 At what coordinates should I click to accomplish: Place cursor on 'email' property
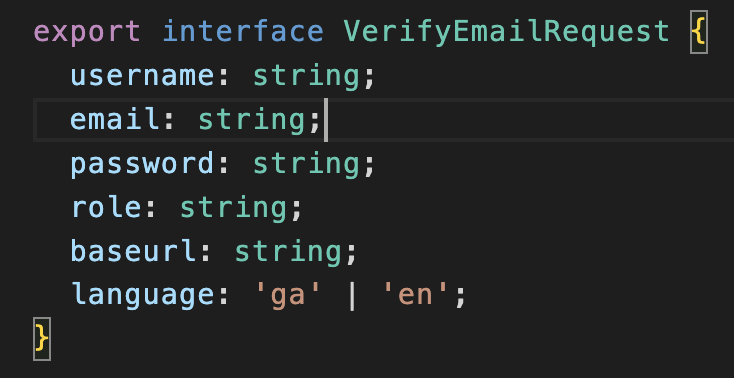click(116, 120)
